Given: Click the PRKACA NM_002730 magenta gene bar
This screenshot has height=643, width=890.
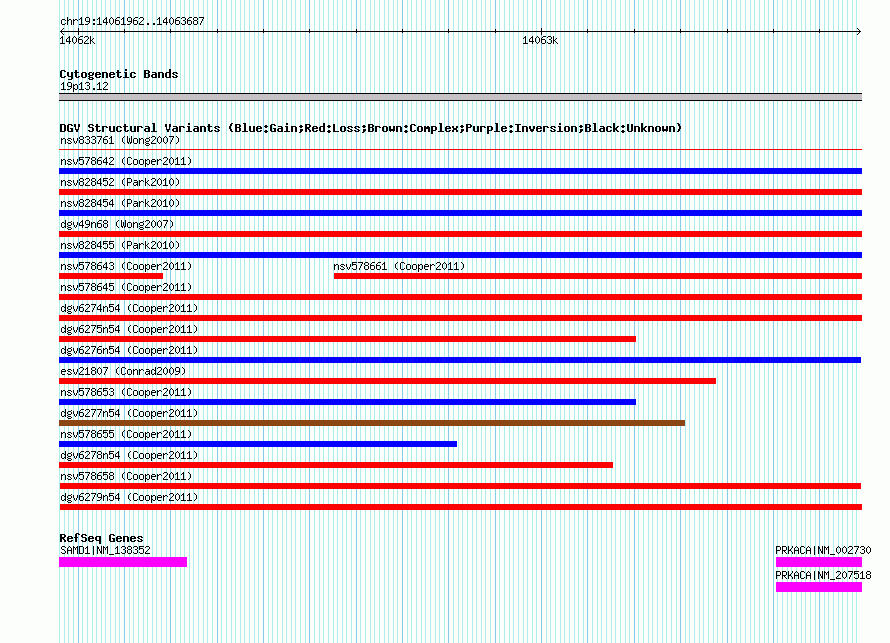Looking at the screenshot, I should [819, 562].
